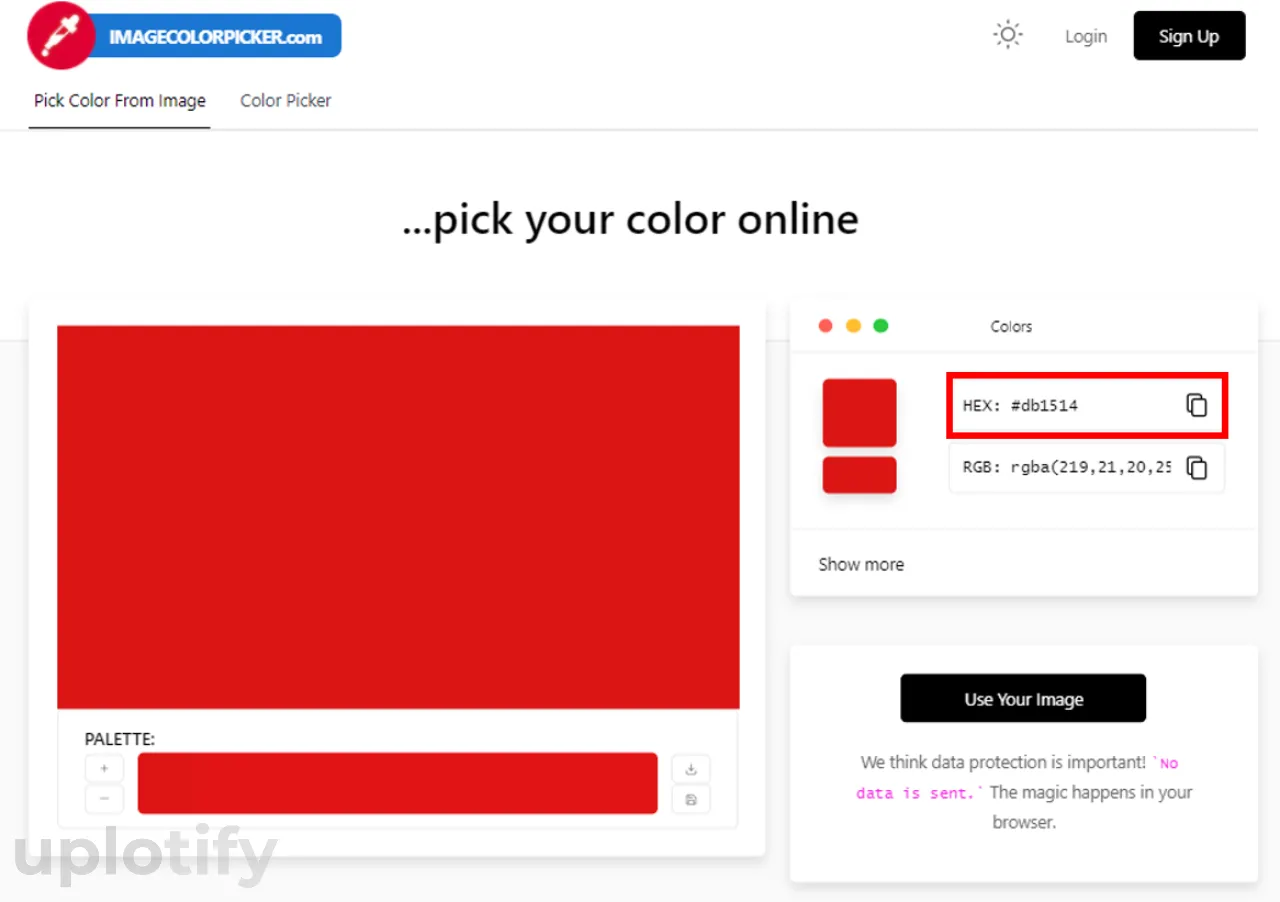Download the palette using download icon
The width and height of the screenshot is (1280, 902).
point(691,769)
